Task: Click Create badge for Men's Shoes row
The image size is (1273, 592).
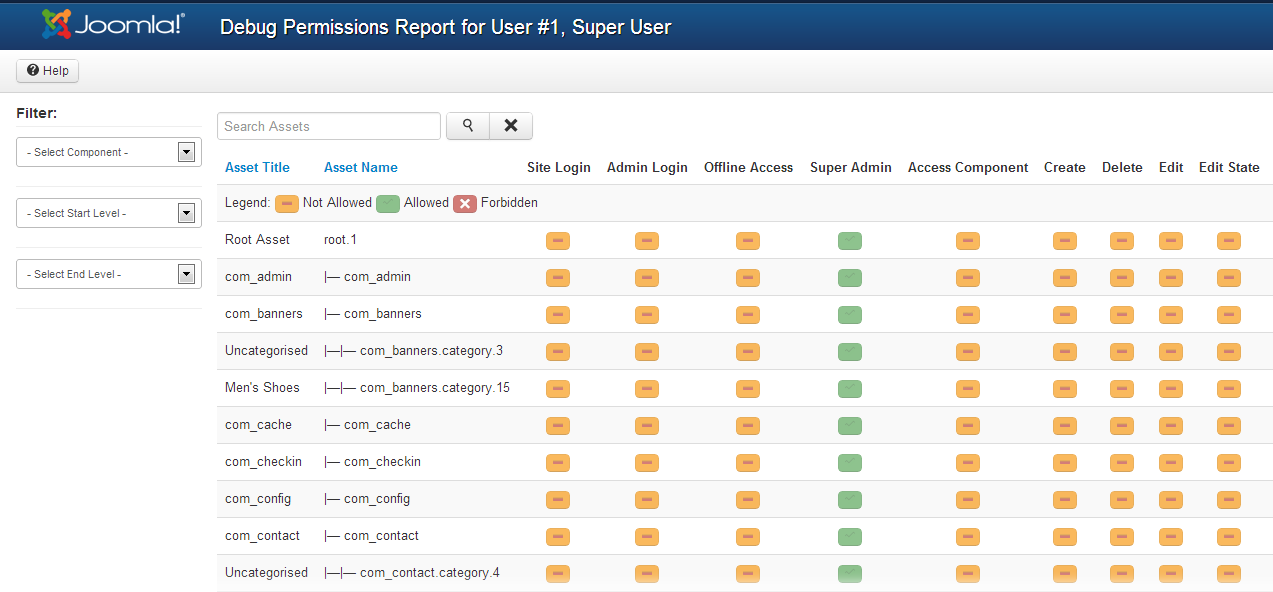Action: [x=1065, y=389]
